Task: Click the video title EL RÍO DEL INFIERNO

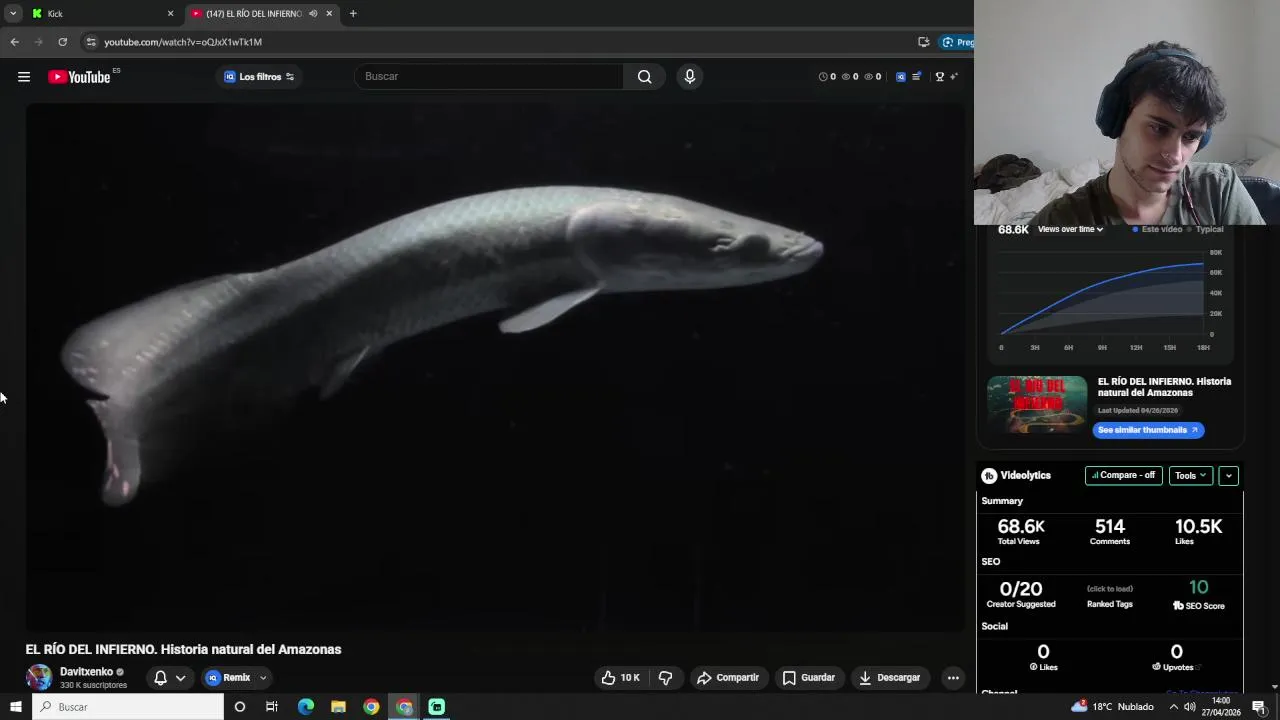Action: click(183, 650)
